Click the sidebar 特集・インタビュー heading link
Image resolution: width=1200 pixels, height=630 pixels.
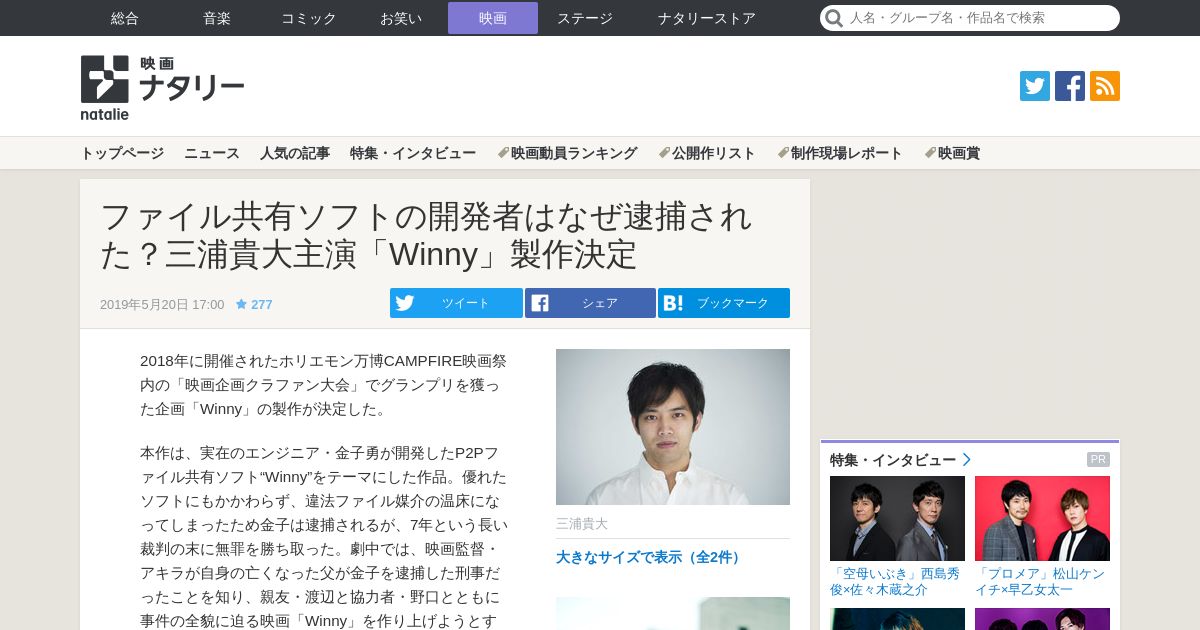tap(893, 460)
